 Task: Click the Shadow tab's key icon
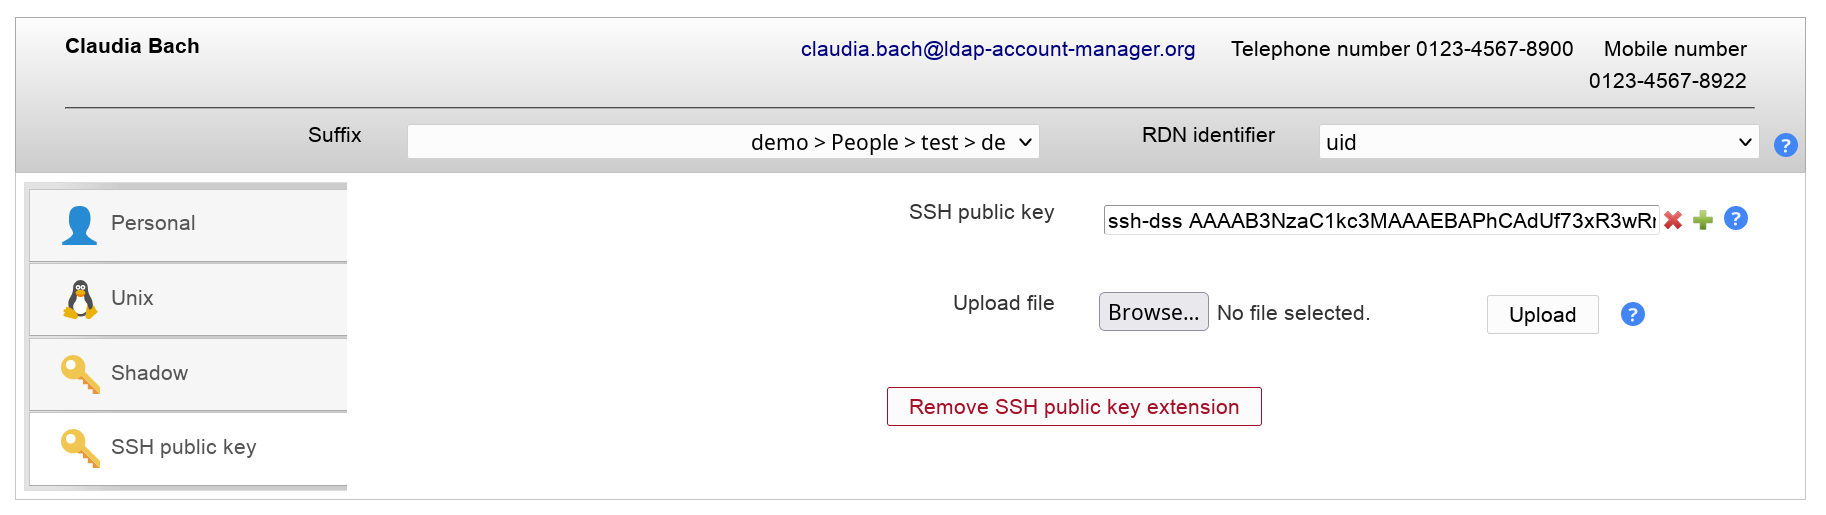[x=80, y=374]
